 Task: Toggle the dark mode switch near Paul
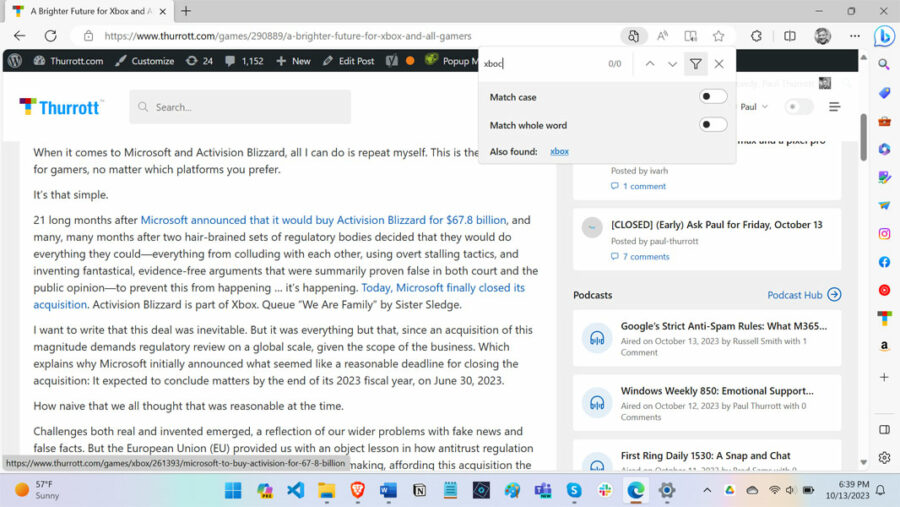click(798, 107)
